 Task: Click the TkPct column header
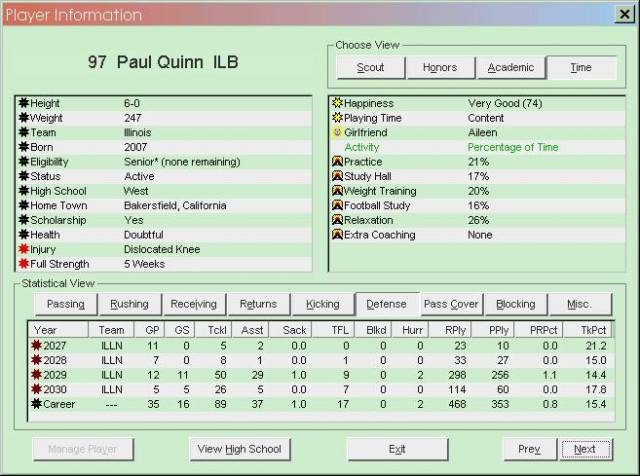pyautogui.click(x=588, y=330)
